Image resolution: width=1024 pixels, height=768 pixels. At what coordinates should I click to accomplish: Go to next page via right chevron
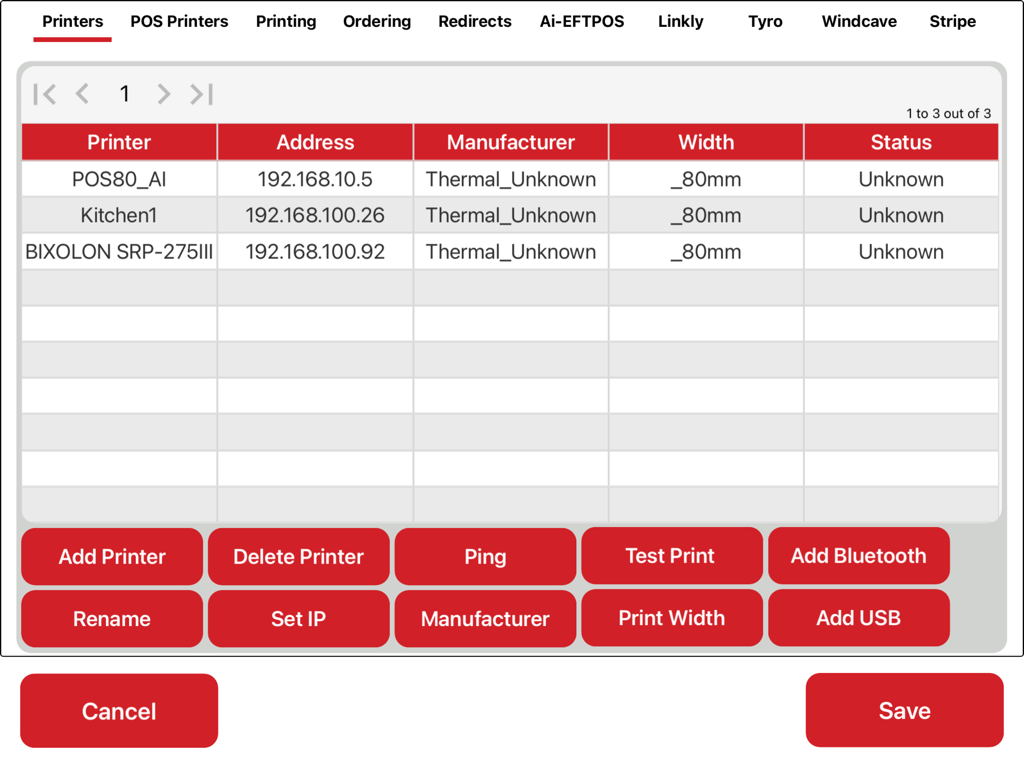pyautogui.click(x=163, y=93)
